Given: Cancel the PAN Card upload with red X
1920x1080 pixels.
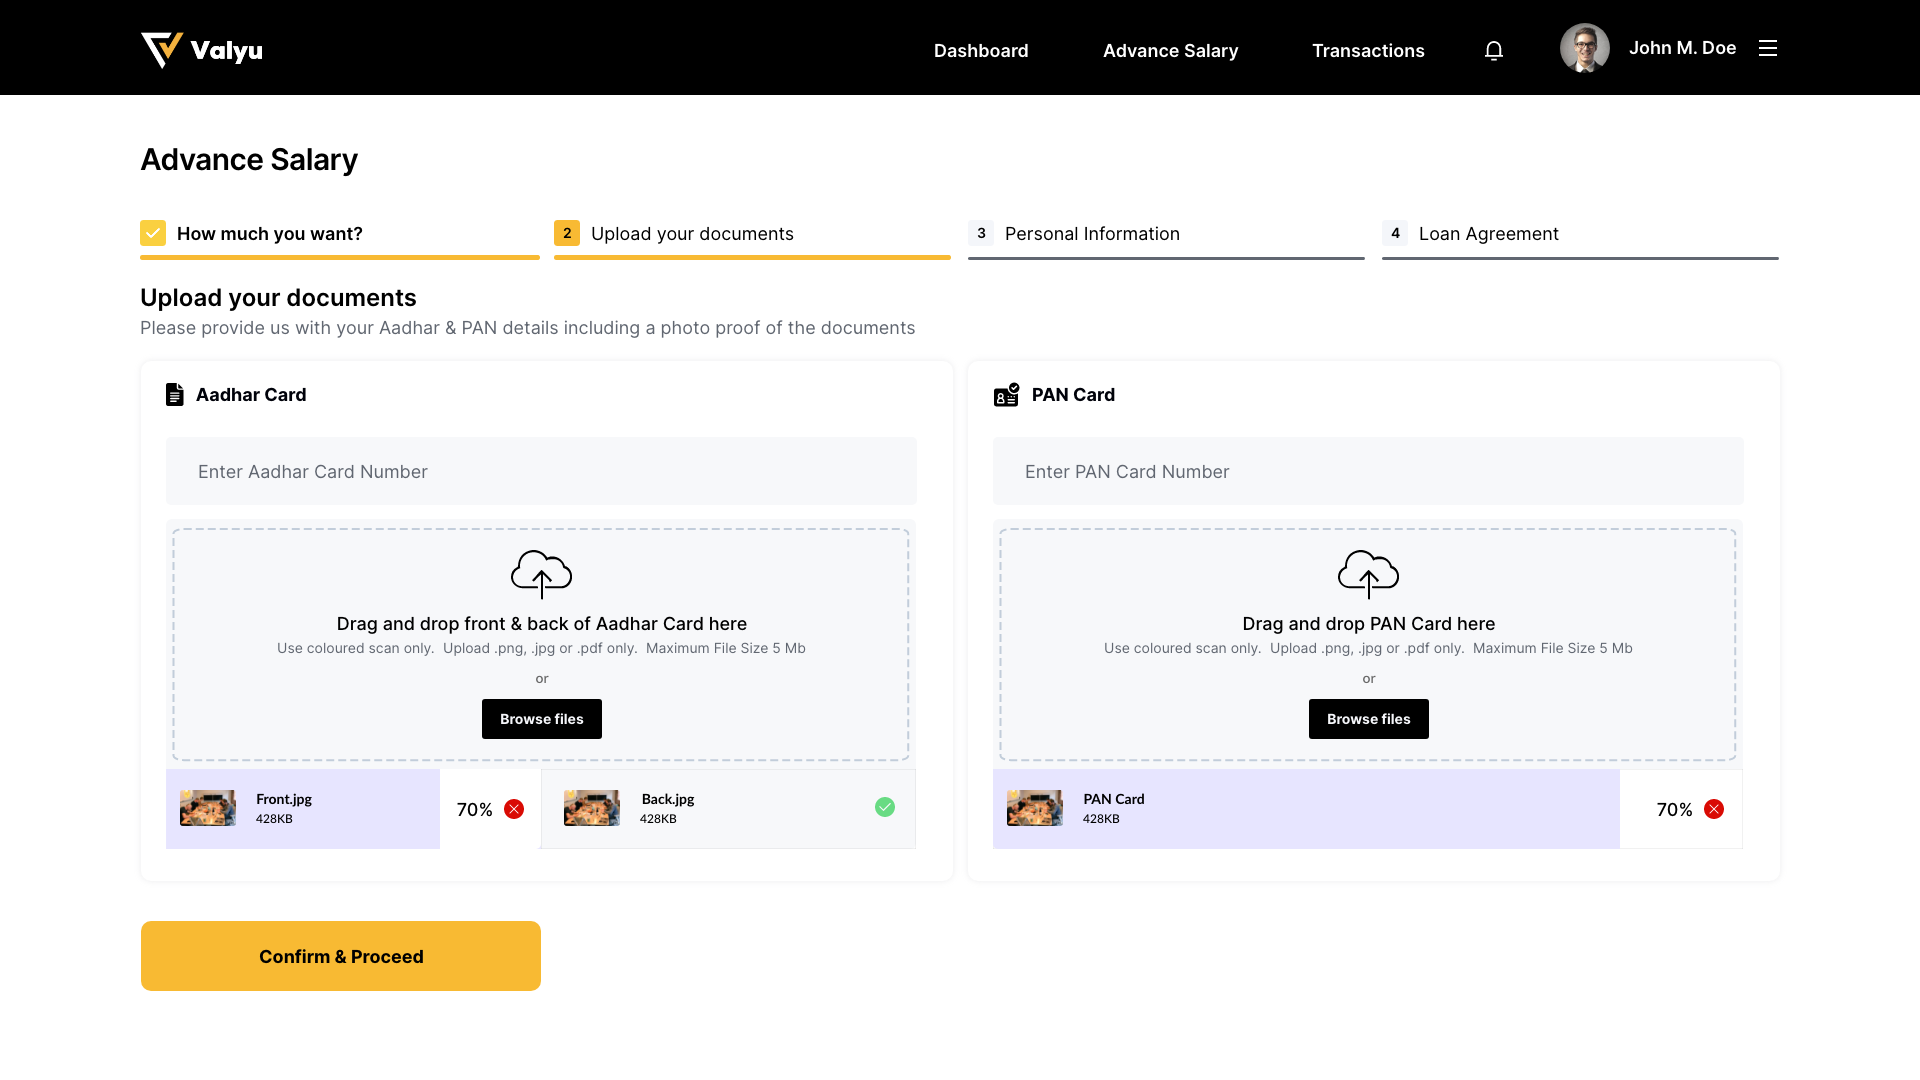Looking at the screenshot, I should coord(1713,809).
